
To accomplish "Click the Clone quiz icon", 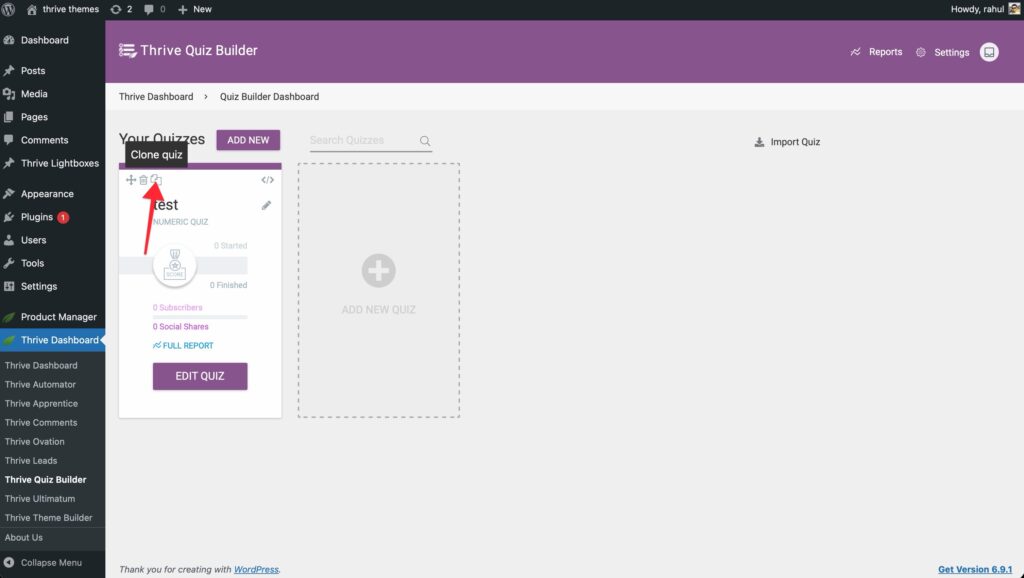I will [x=156, y=180].
